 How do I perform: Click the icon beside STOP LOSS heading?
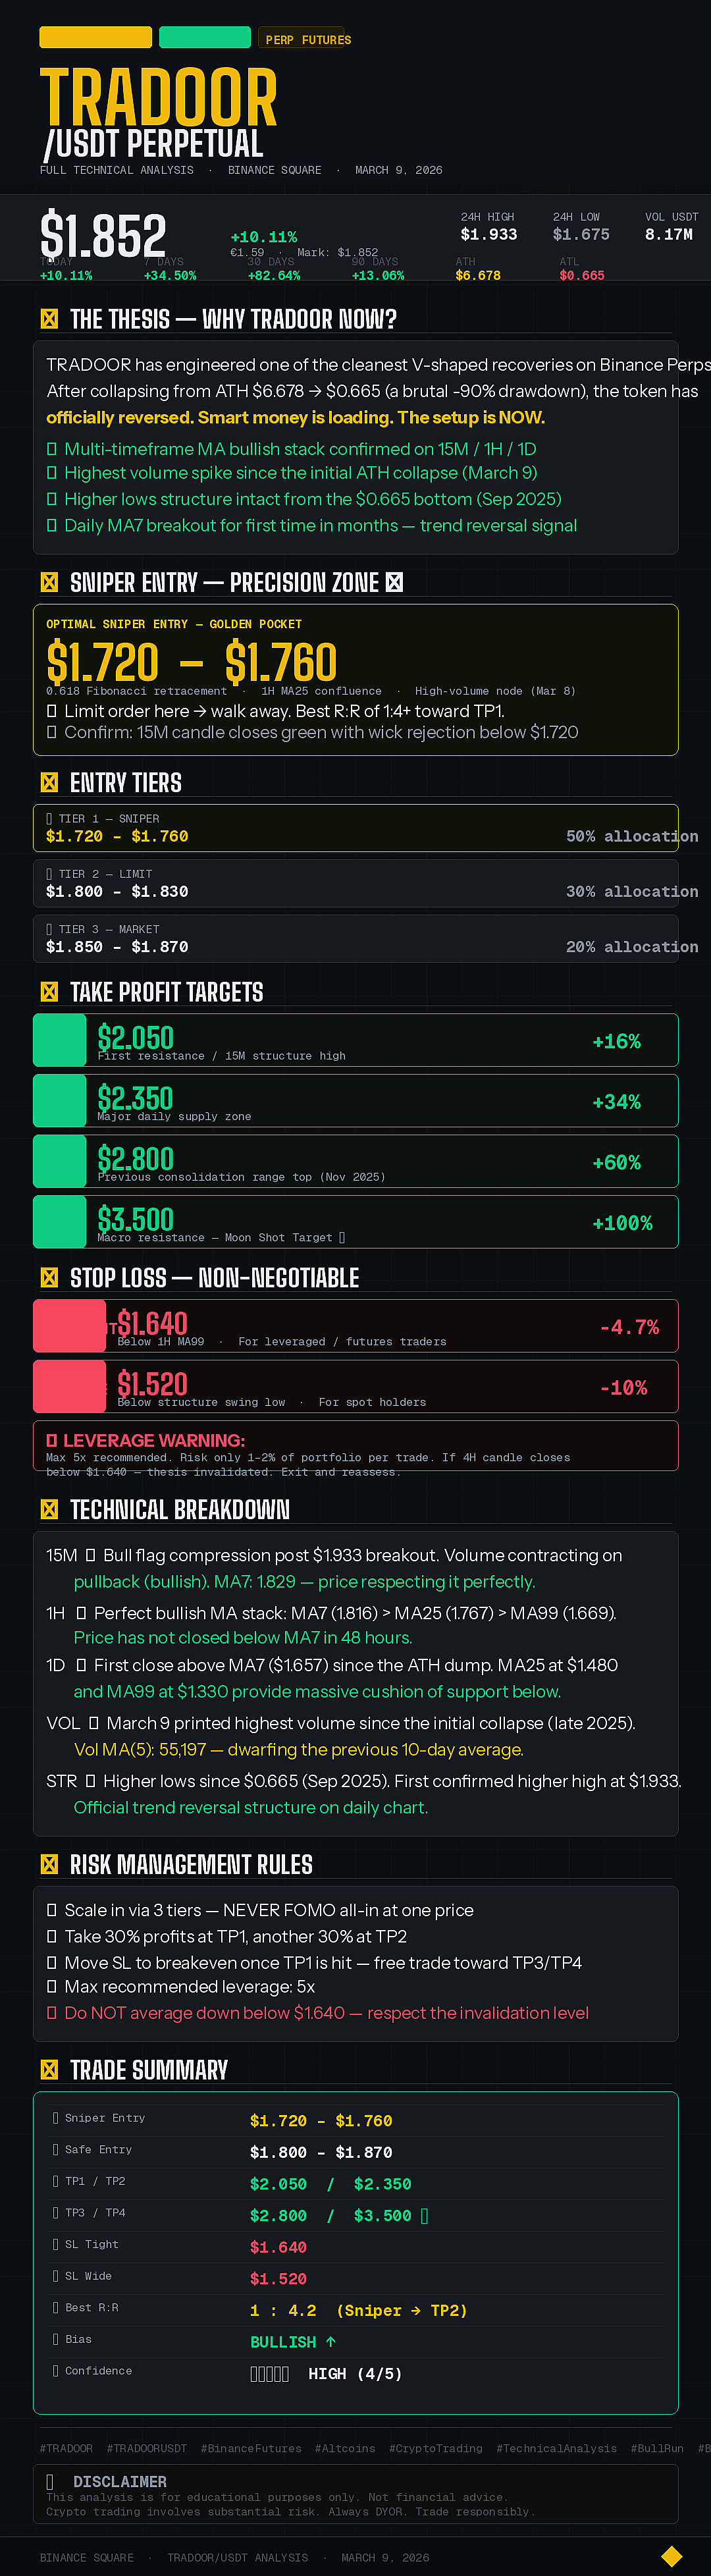coord(49,1277)
